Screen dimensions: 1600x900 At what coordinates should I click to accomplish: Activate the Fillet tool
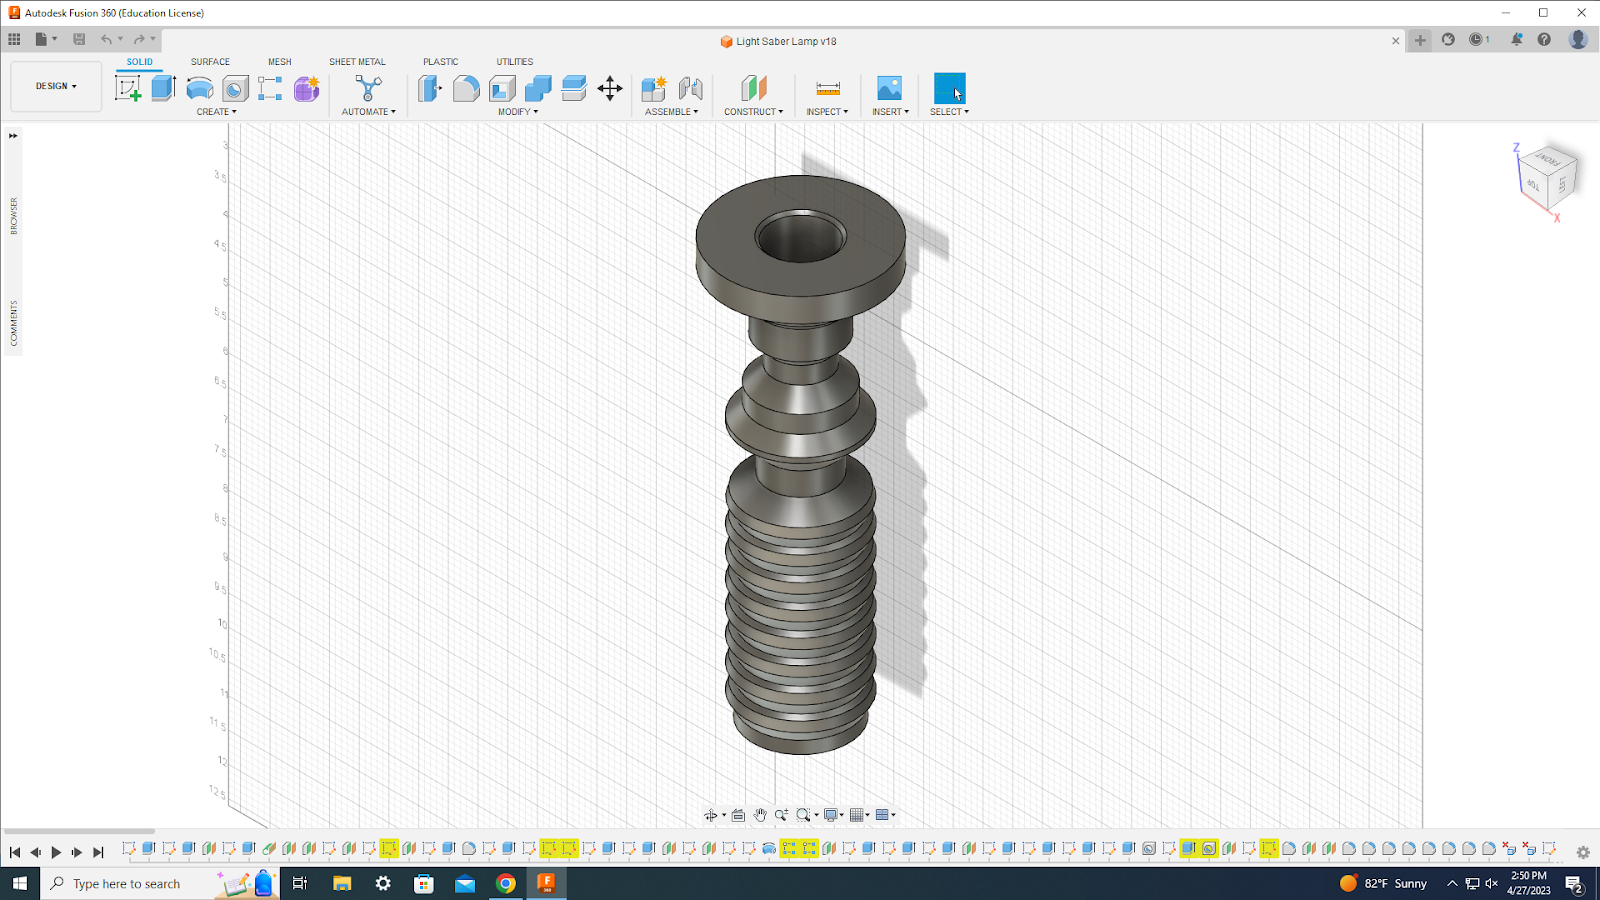pos(466,88)
